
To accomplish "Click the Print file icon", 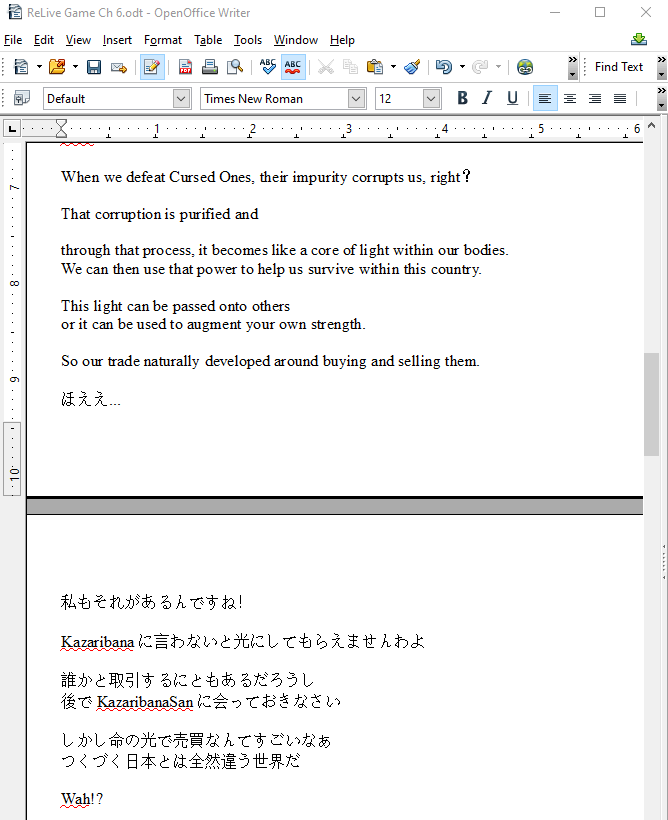I will pos(210,67).
